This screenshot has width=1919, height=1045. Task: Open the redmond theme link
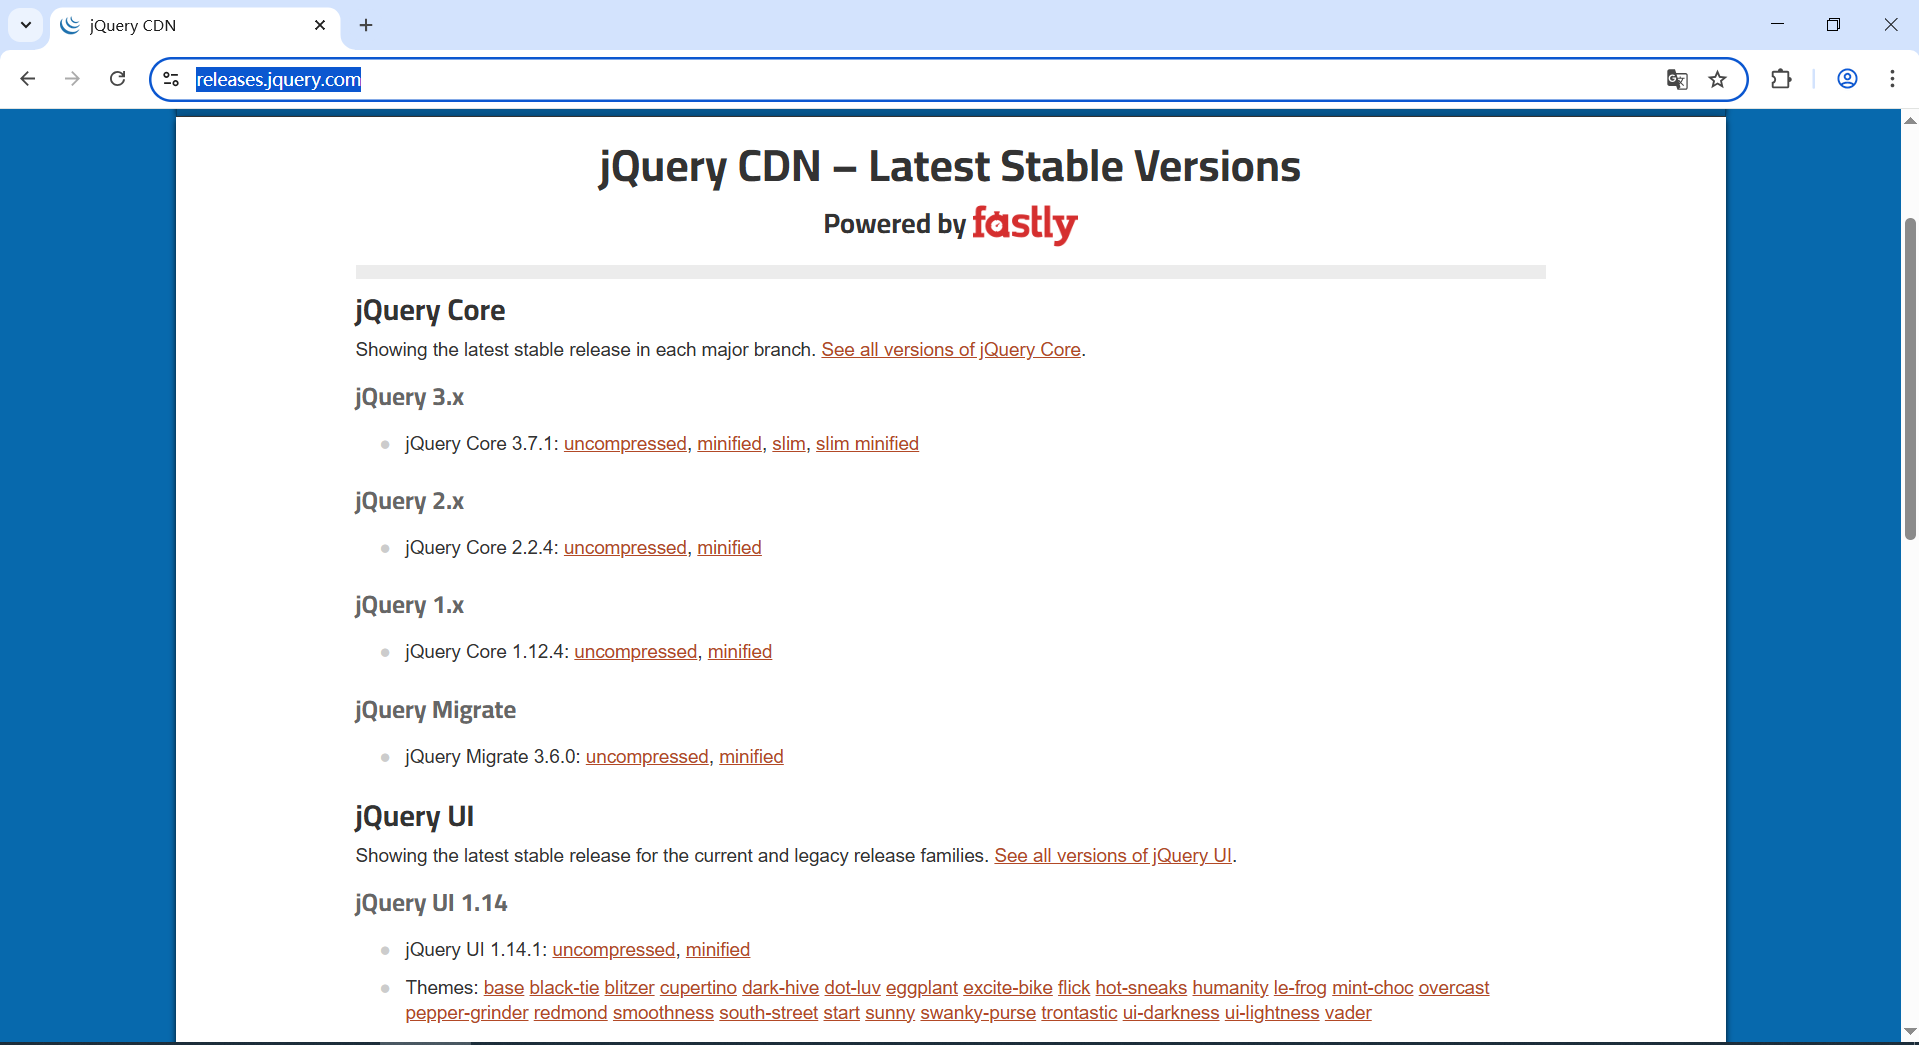571,1013
